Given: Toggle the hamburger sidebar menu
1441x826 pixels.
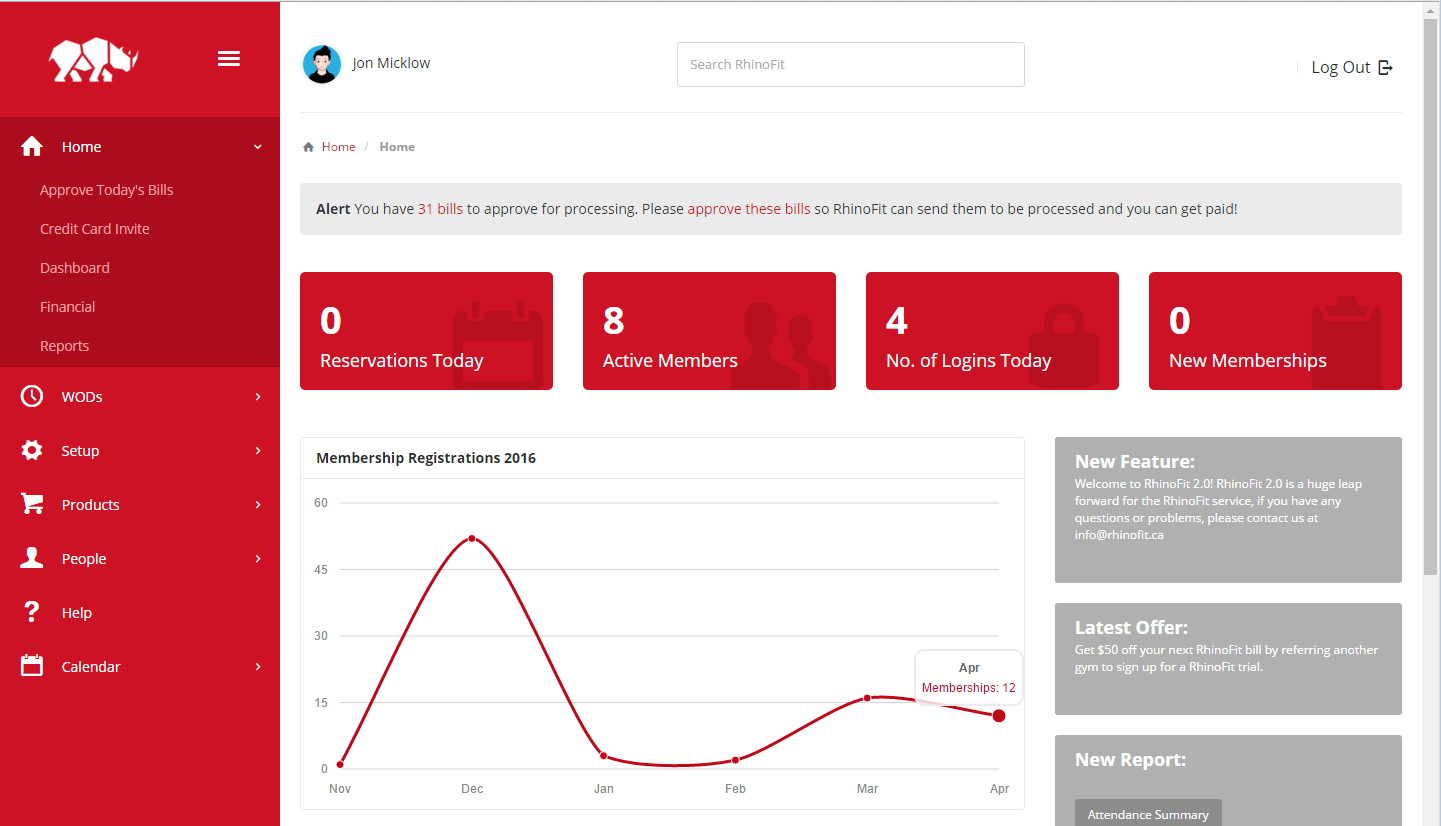Looking at the screenshot, I should pos(229,59).
